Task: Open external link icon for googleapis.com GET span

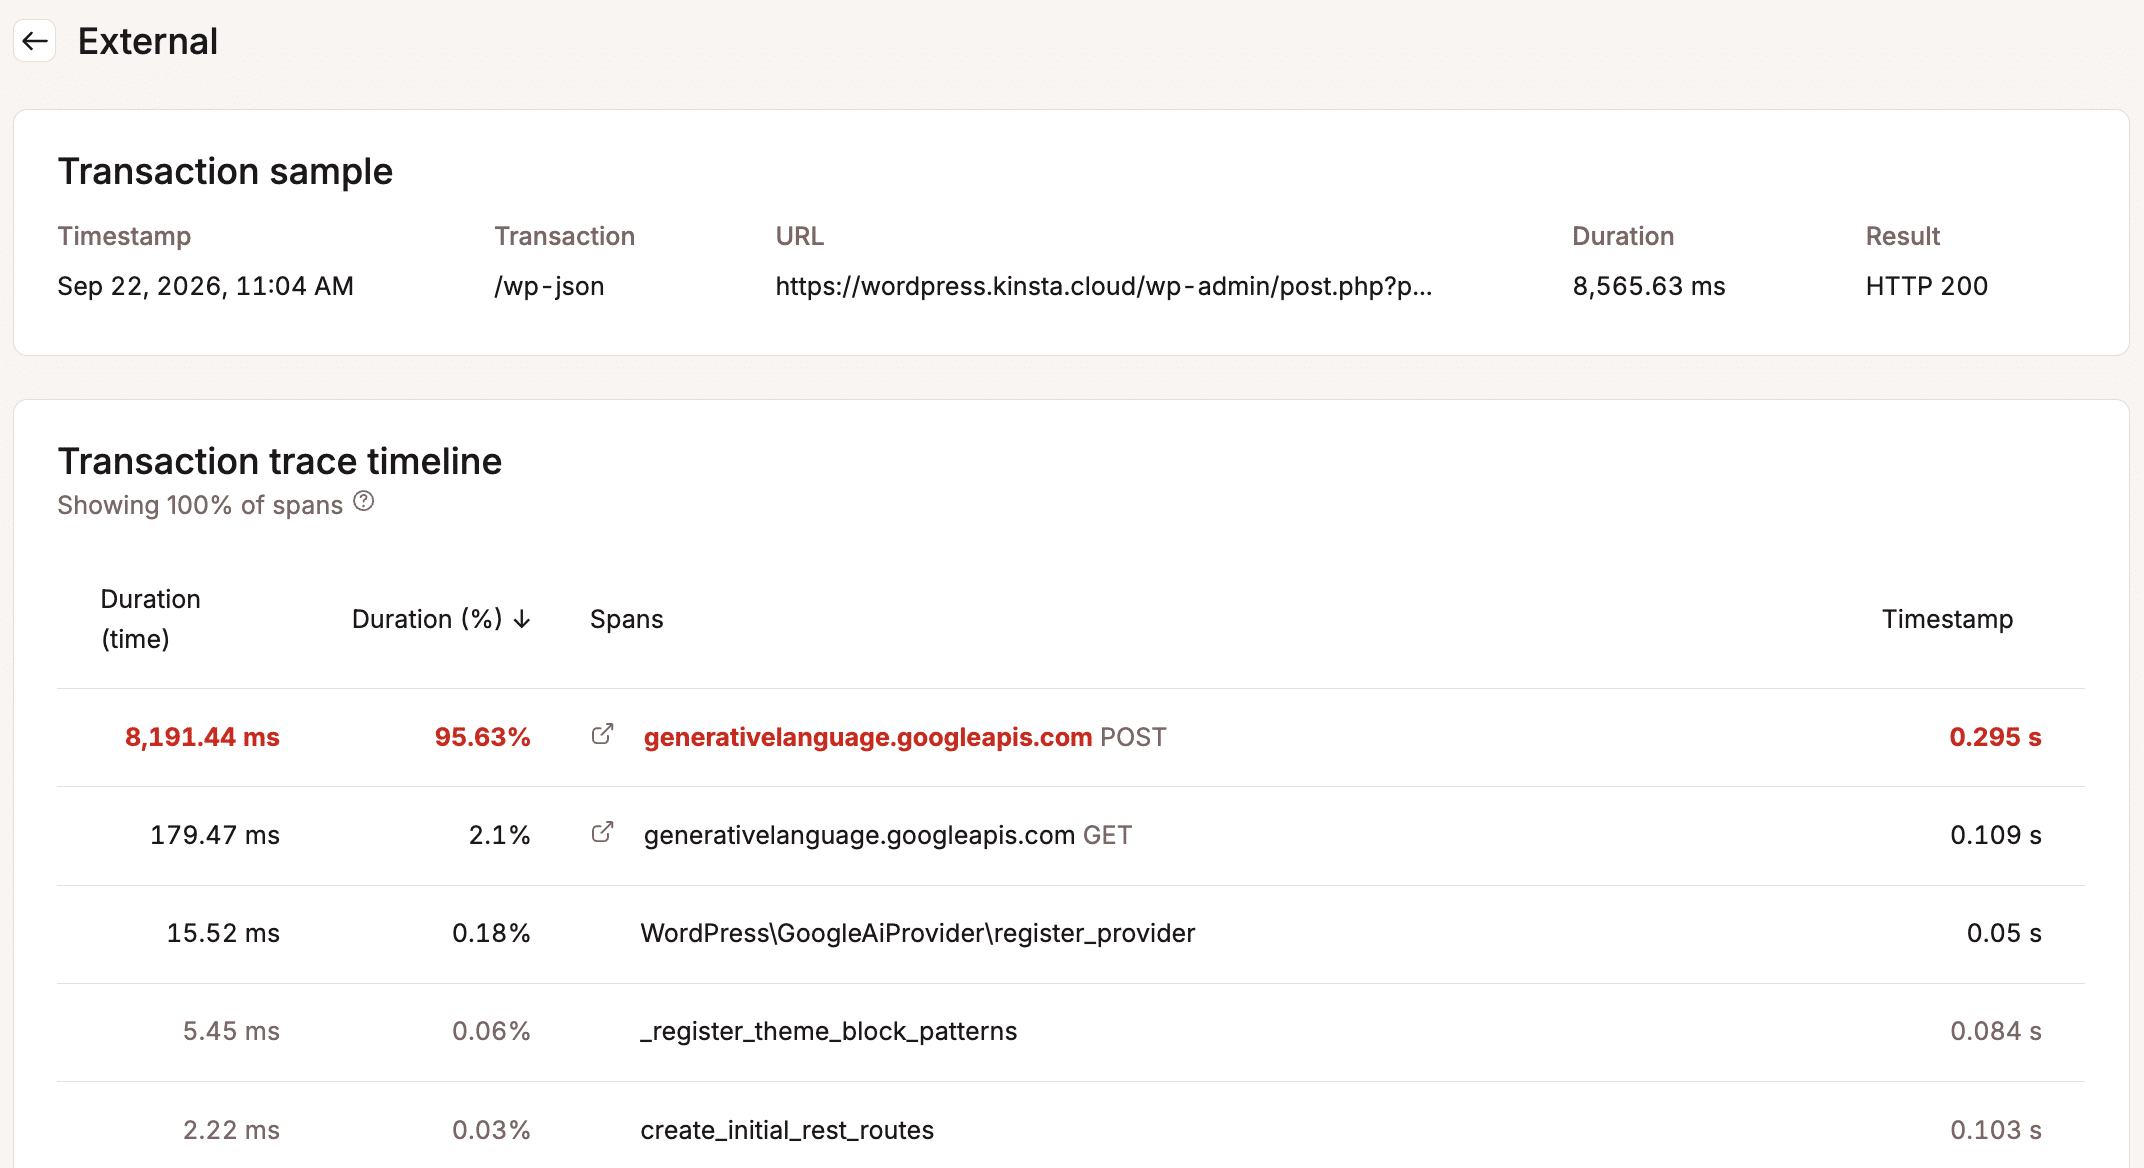Action: (x=602, y=833)
